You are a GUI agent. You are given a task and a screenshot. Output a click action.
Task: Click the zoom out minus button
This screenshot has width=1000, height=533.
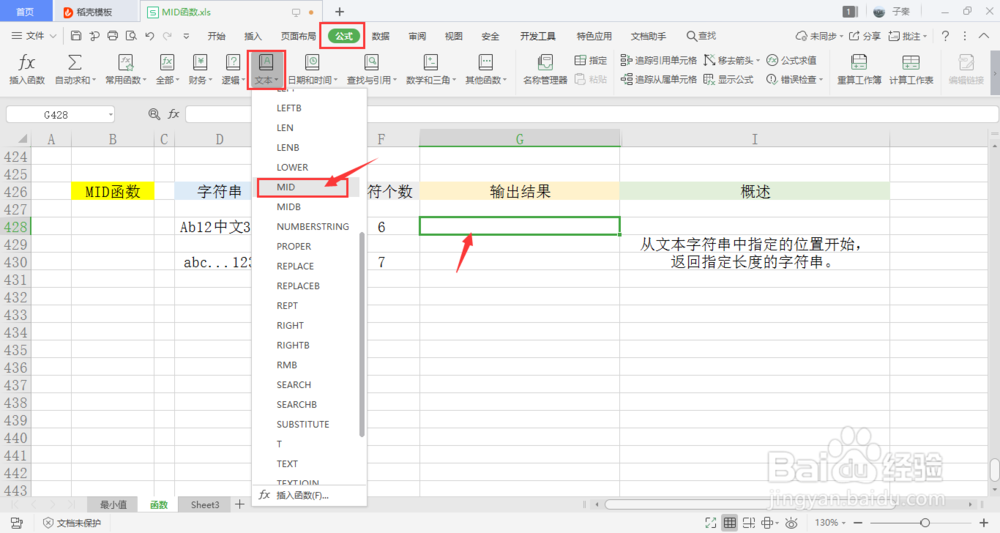click(x=858, y=523)
